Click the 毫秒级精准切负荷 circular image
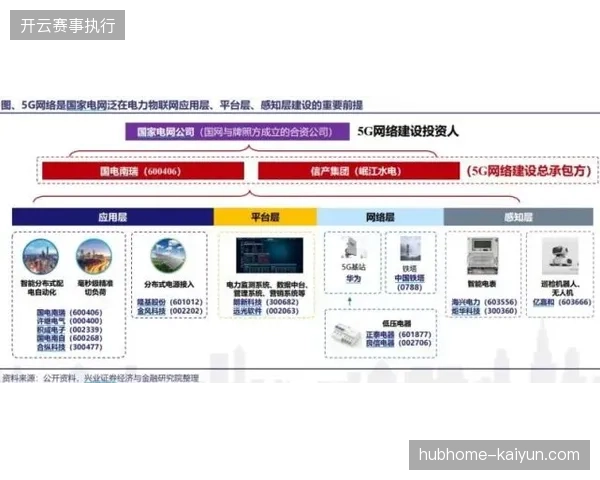The height and width of the screenshot is (480, 600). 94,256
